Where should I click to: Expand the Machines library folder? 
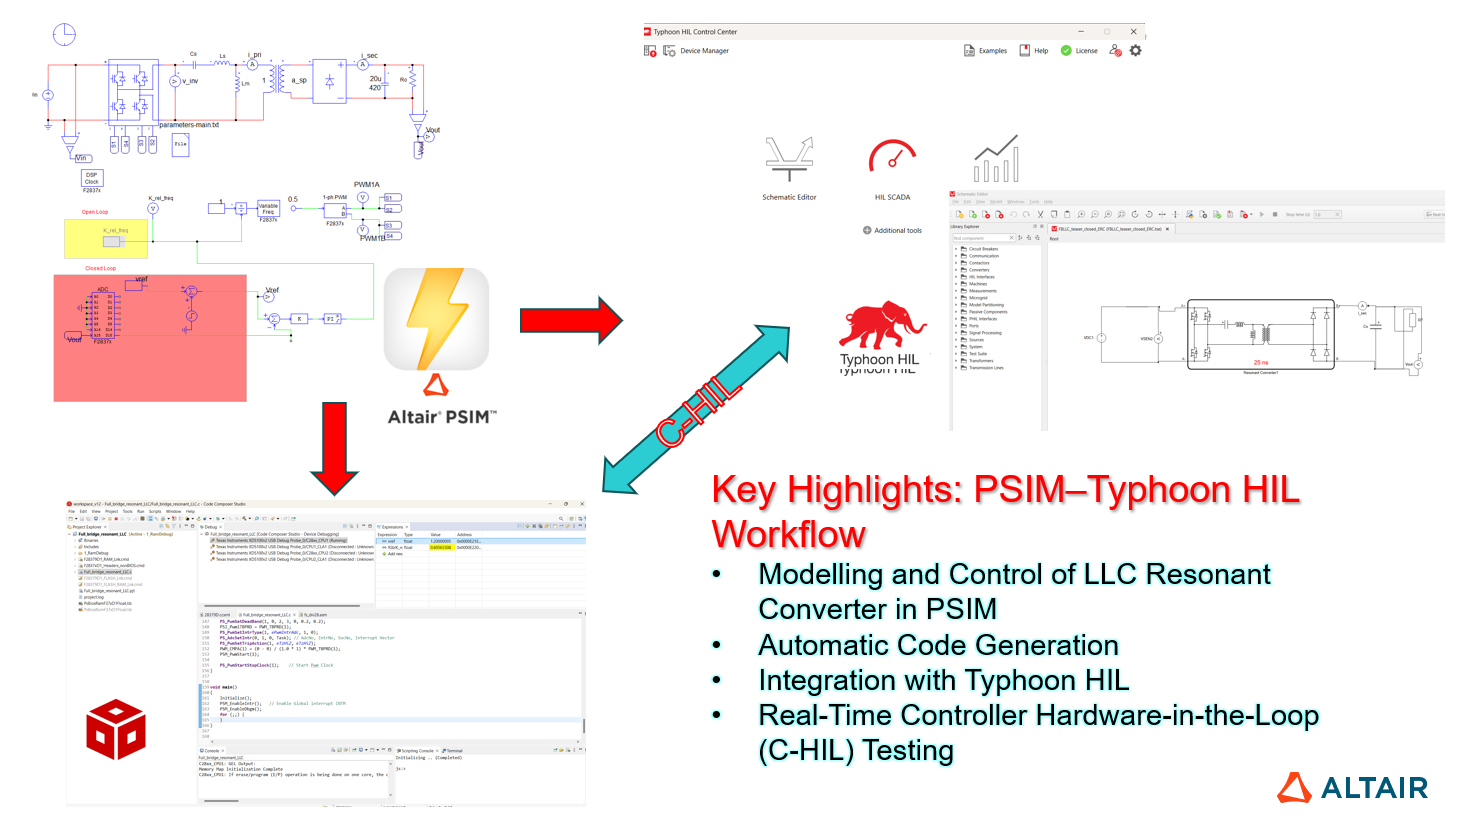pyautogui.click(x=956, y=284)
